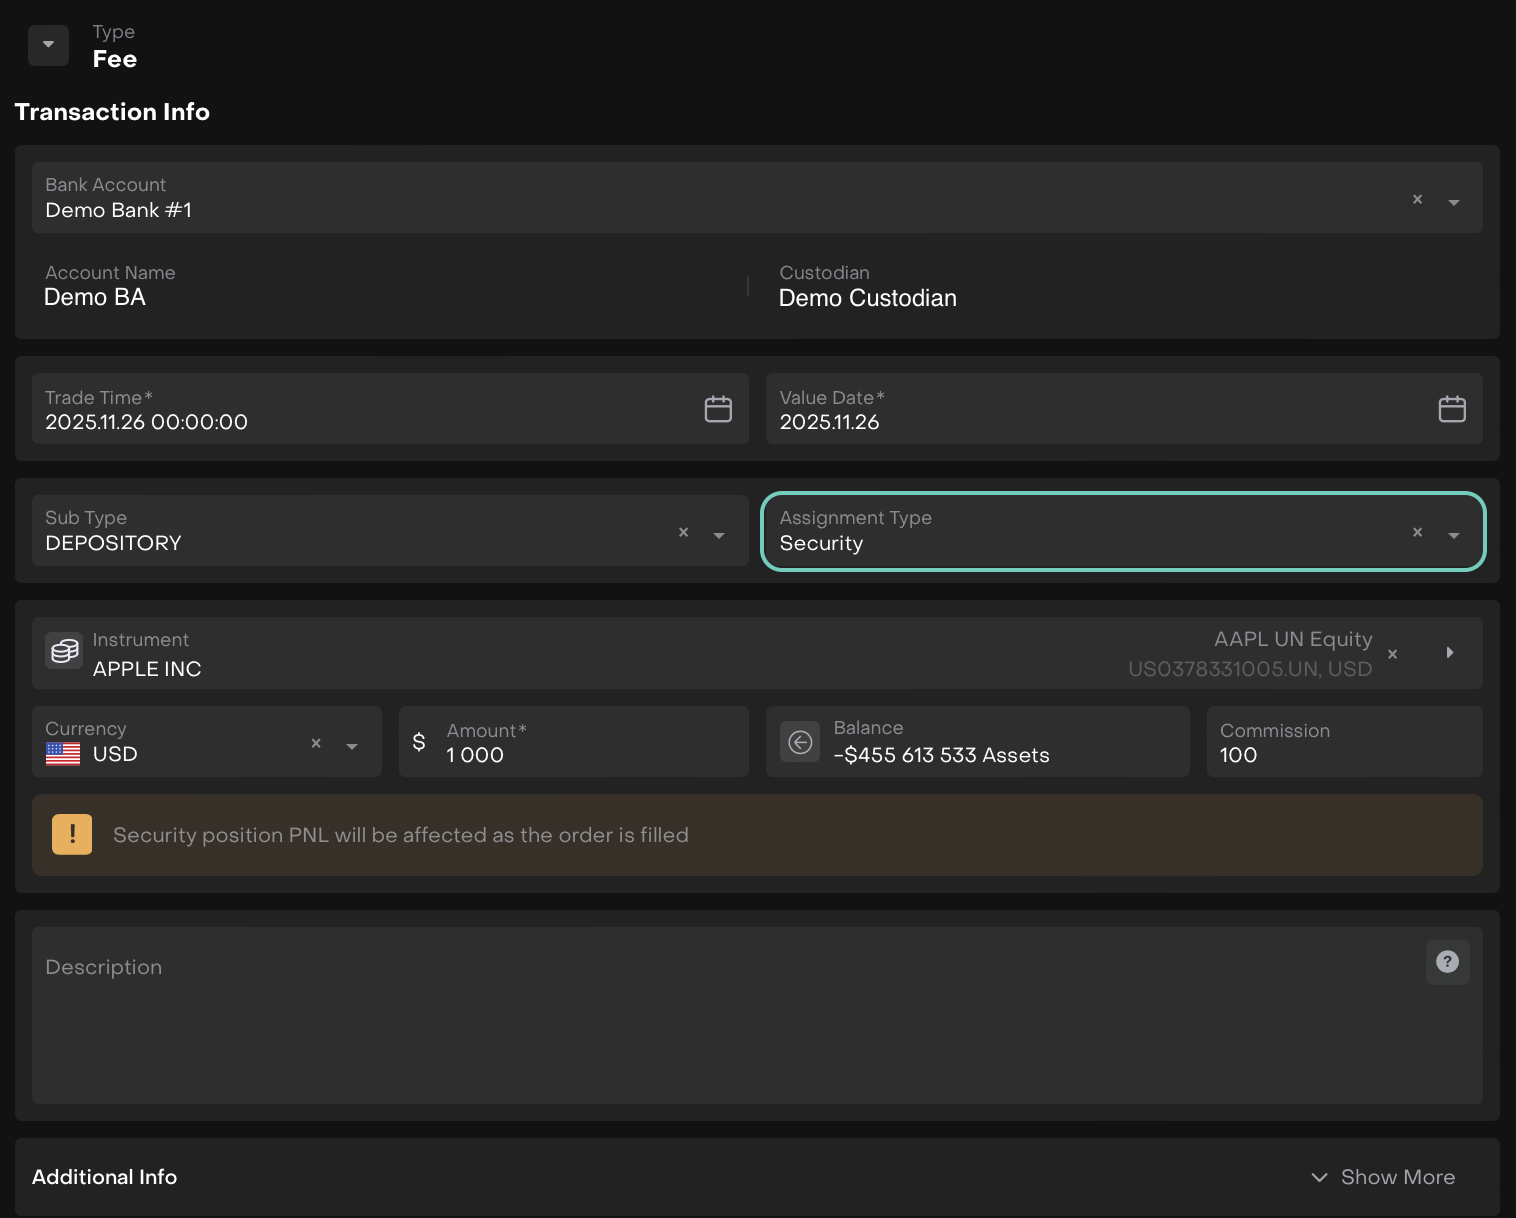This screenshot has width=1516, height=1218.
Task: Click the Amount input field
Action: pos(590,755)
